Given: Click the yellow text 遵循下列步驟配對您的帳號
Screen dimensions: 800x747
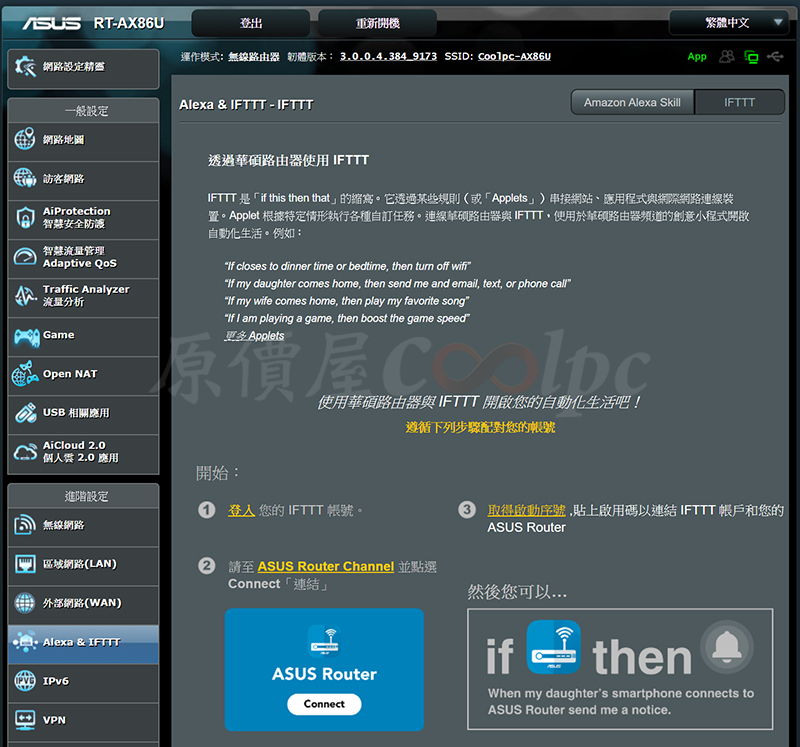Looking at the screenshot, I should (x=480, y=427).
